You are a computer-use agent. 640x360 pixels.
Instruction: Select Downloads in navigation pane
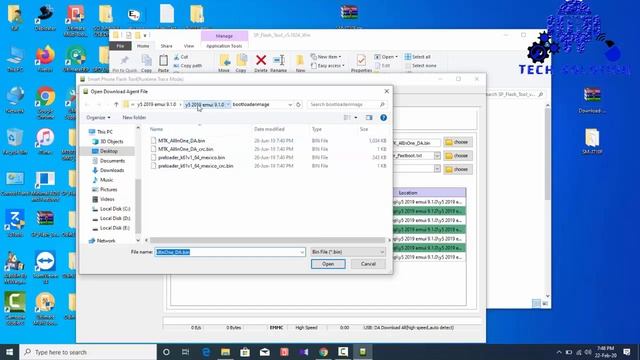pos(112,170)
